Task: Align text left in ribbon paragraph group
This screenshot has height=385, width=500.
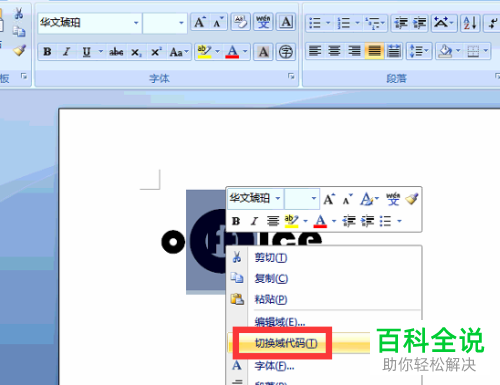Action: (x=315, y=51)
